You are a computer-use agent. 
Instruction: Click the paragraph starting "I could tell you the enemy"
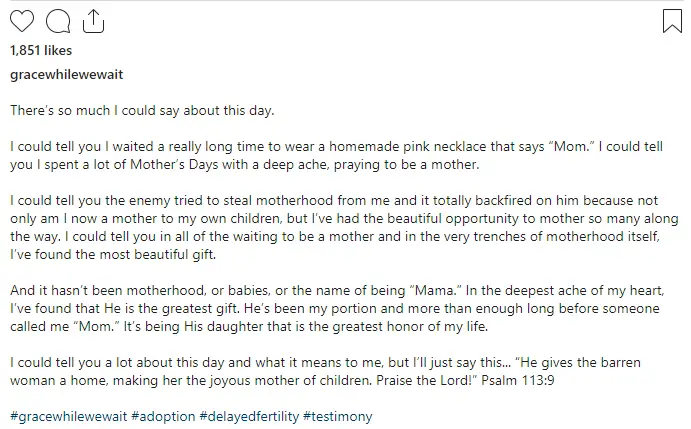[344, 228]
